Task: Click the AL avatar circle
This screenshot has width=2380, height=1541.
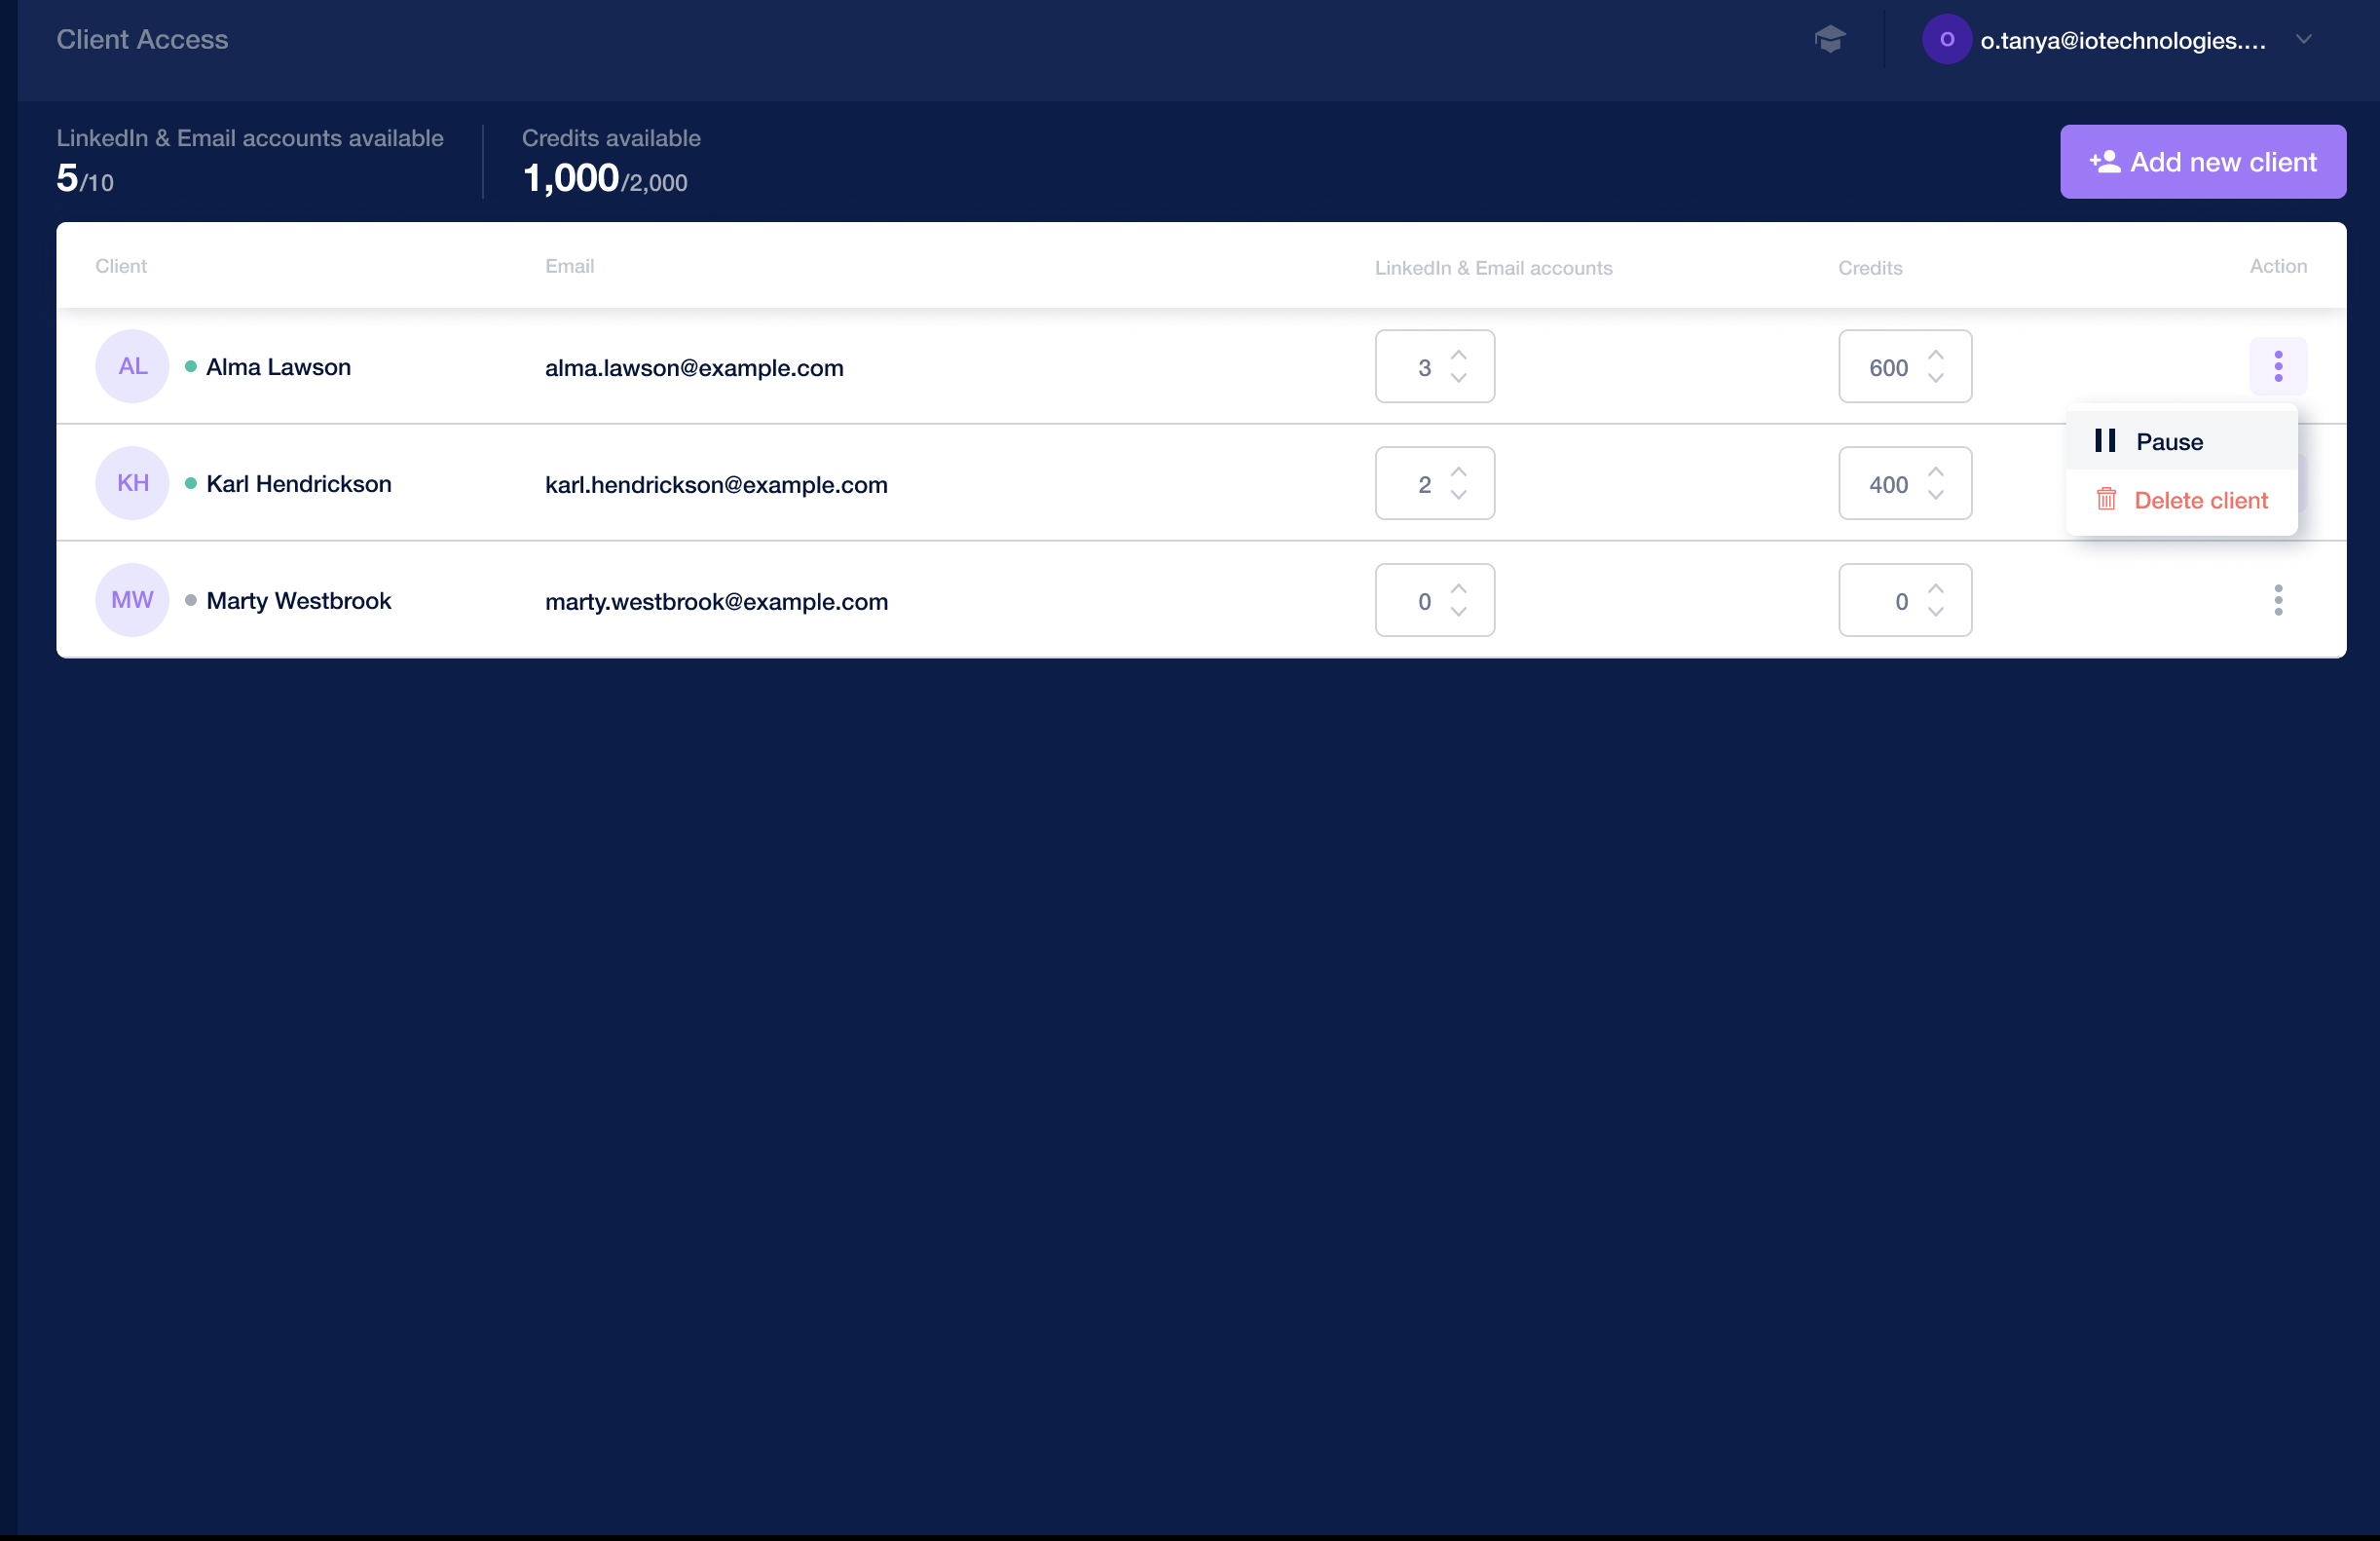Action: tap(132, 366)
